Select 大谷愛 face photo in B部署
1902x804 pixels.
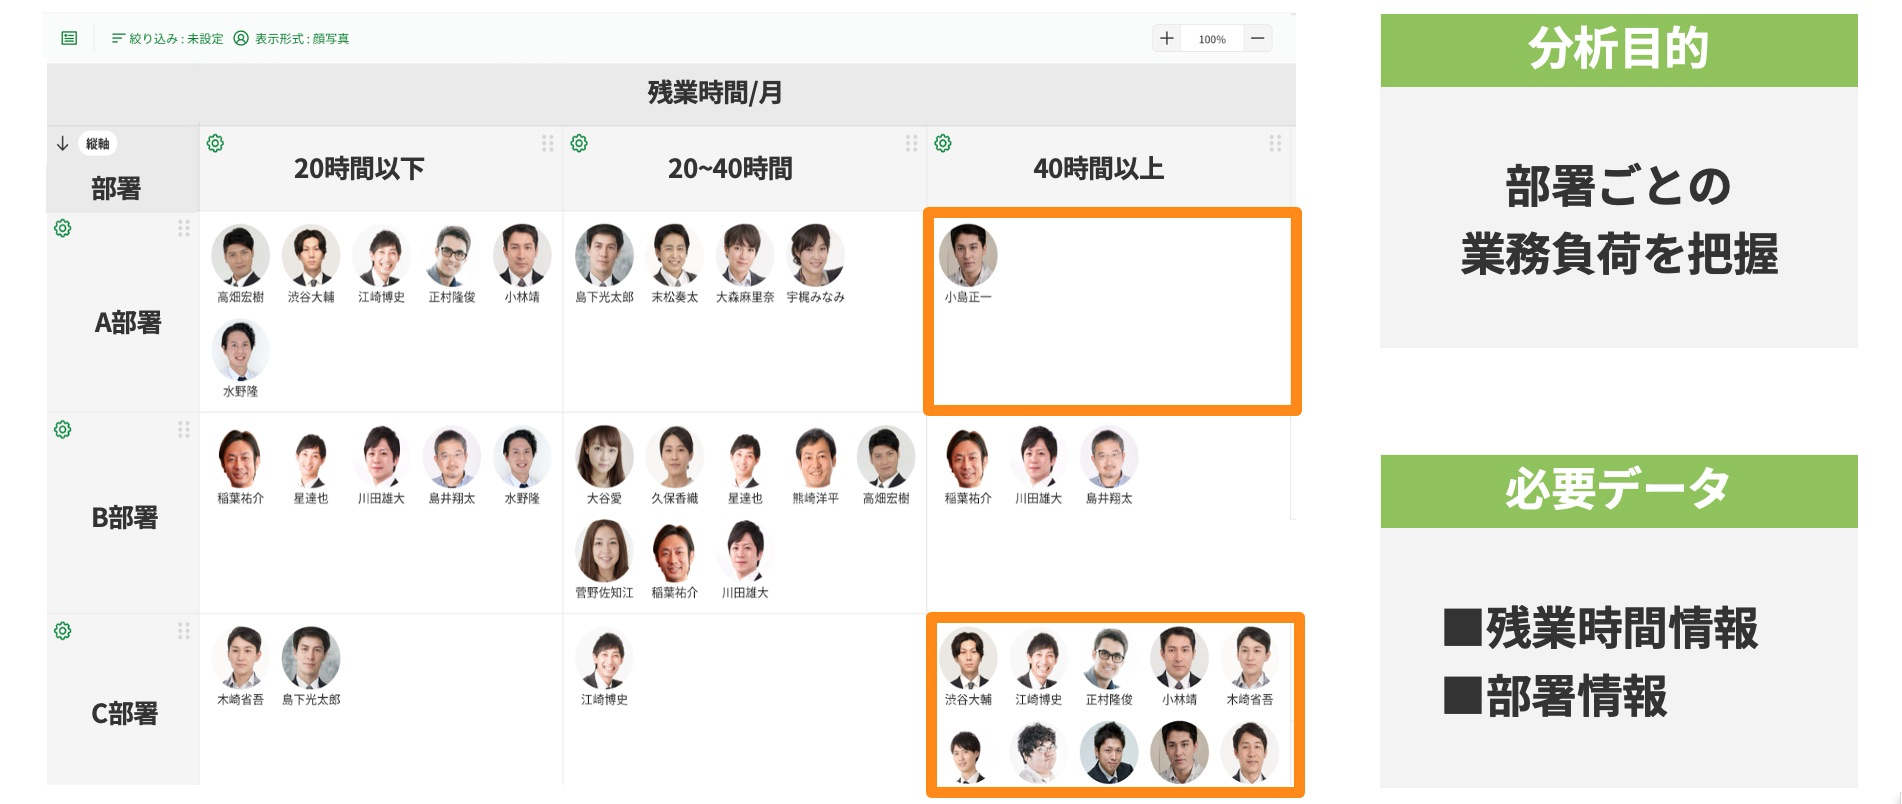[604, 457]
